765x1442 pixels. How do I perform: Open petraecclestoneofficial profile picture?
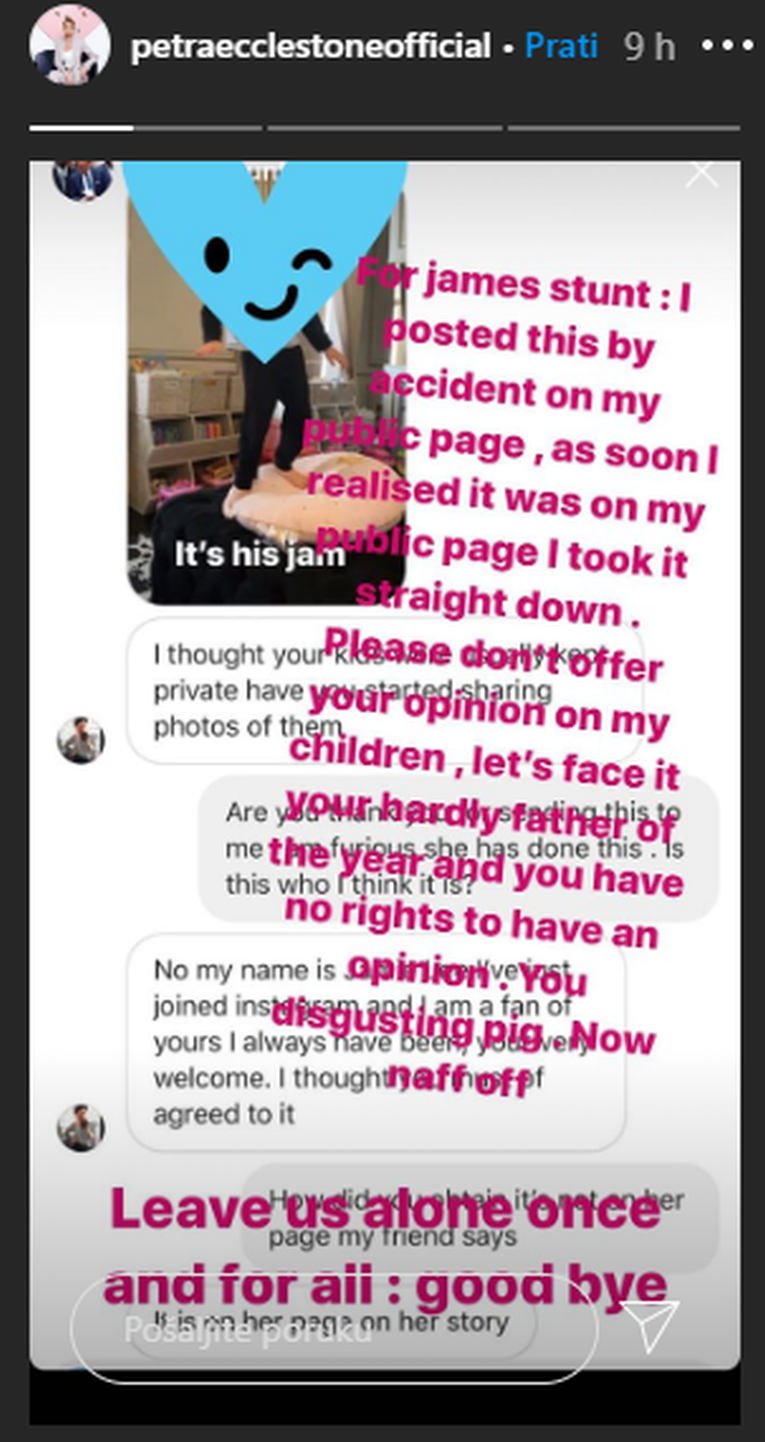[x=69, y=46]
